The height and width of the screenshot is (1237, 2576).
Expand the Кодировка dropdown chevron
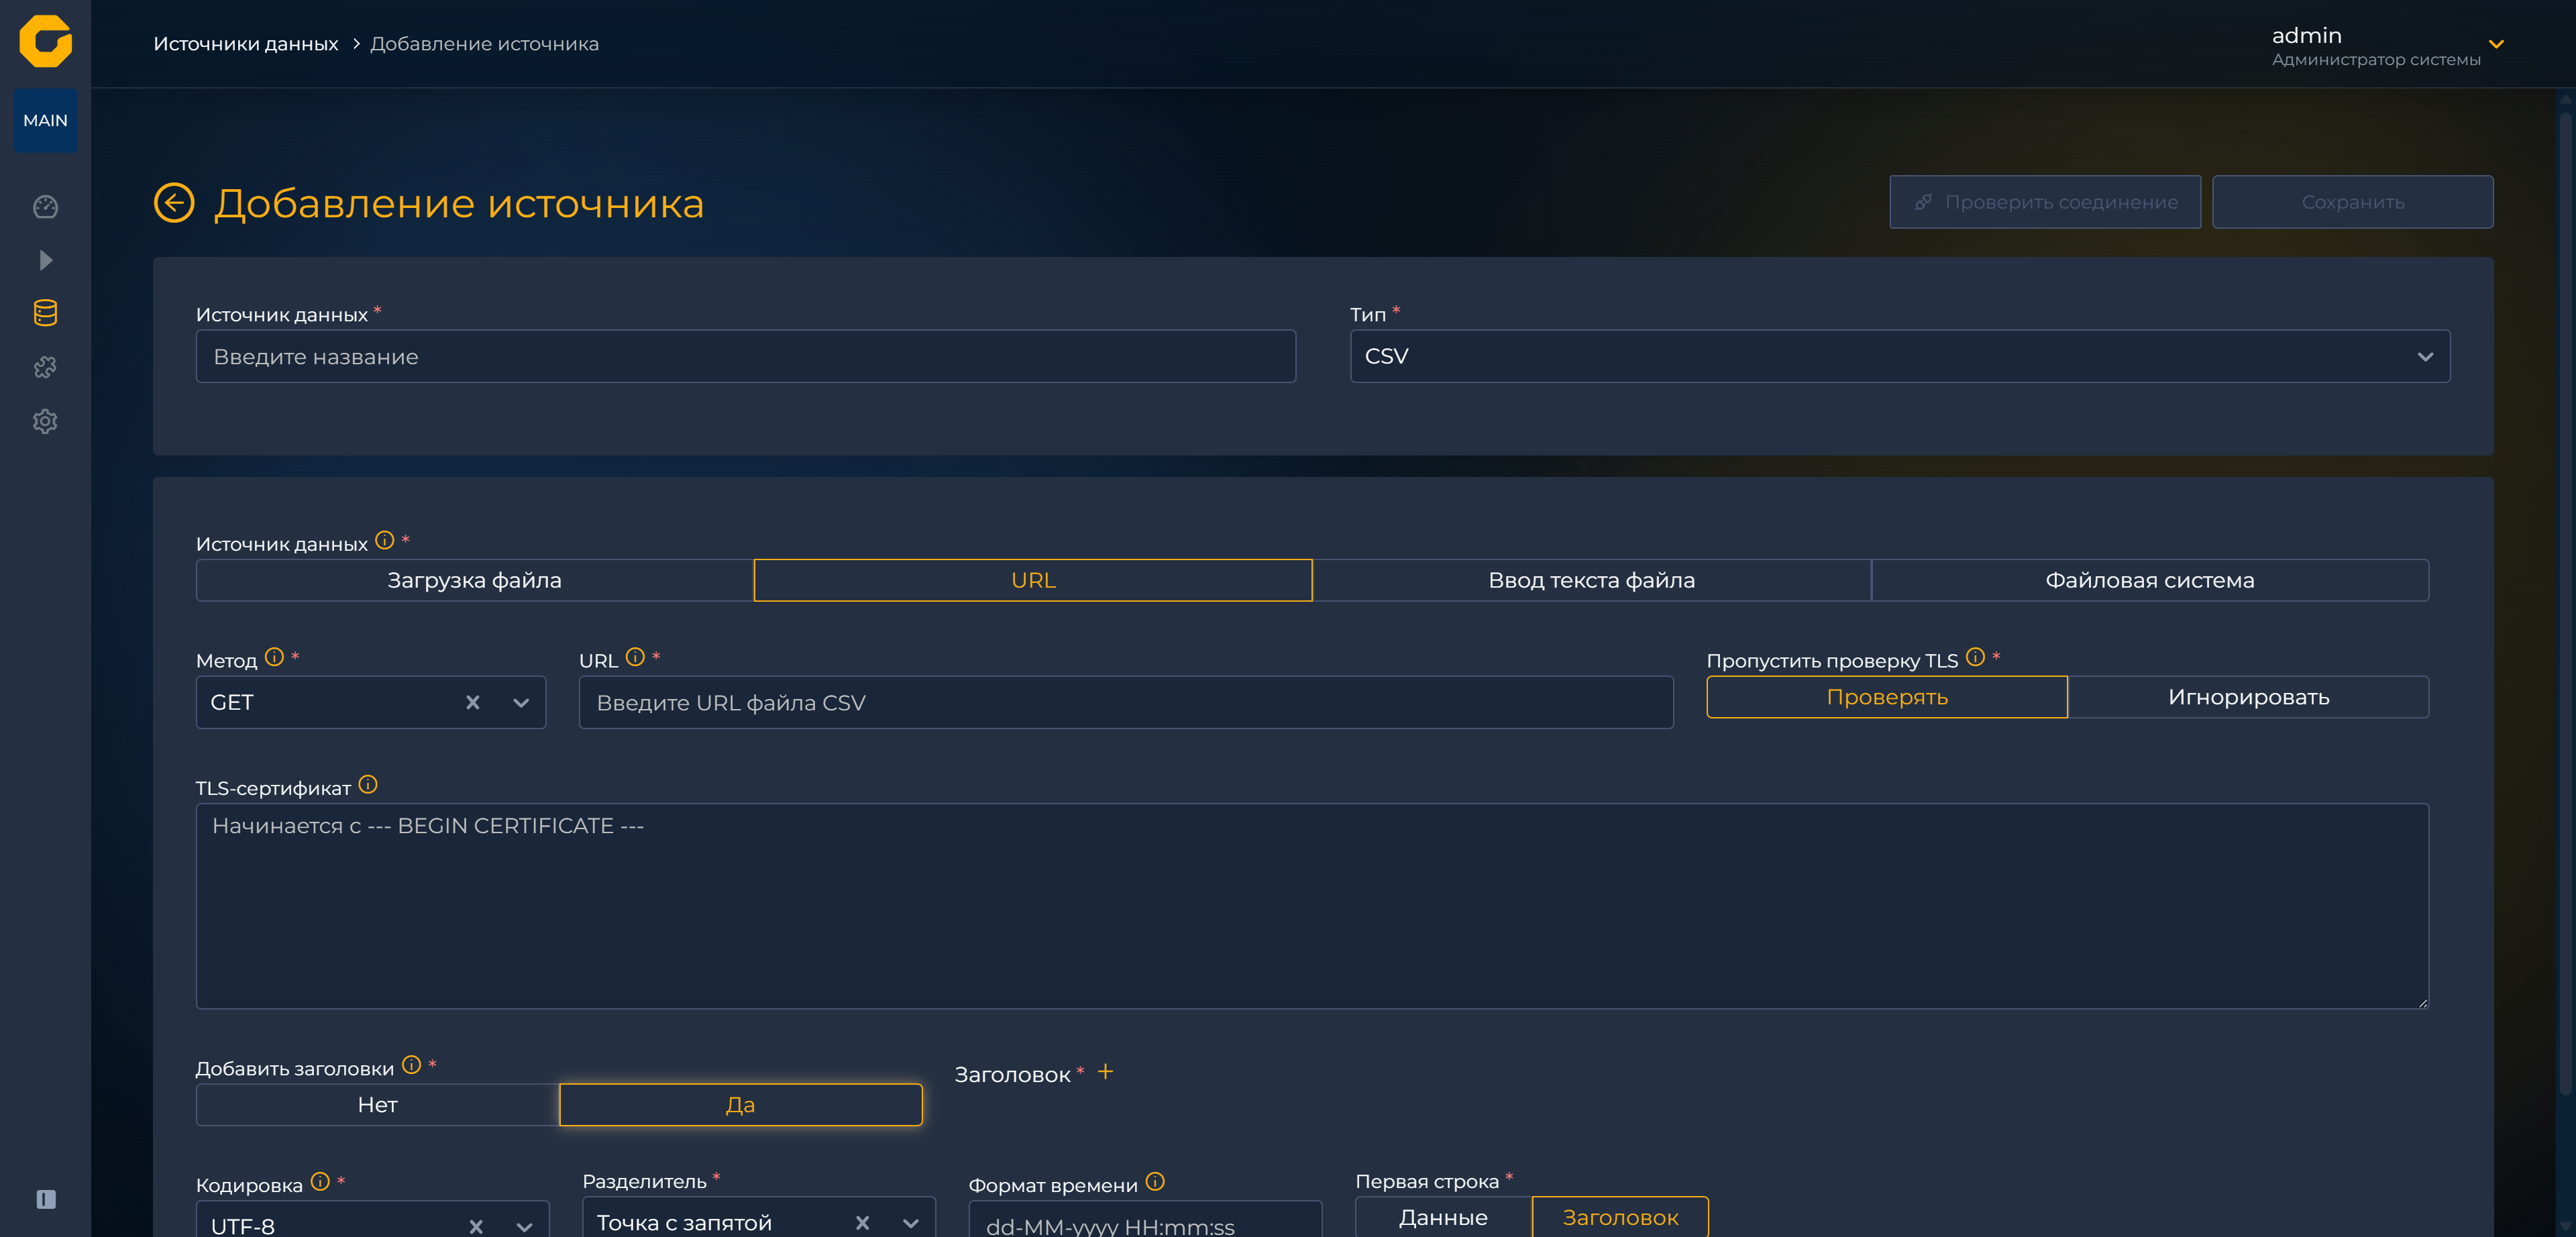524,1226
